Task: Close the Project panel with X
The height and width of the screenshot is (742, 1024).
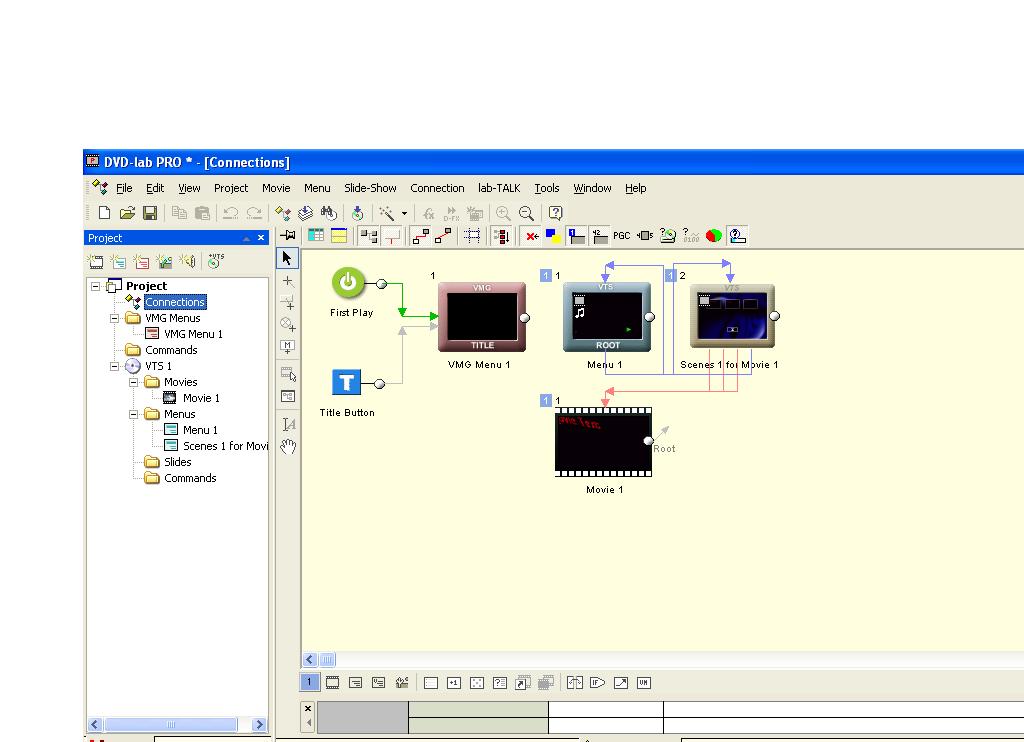Action: coord(261,238)
